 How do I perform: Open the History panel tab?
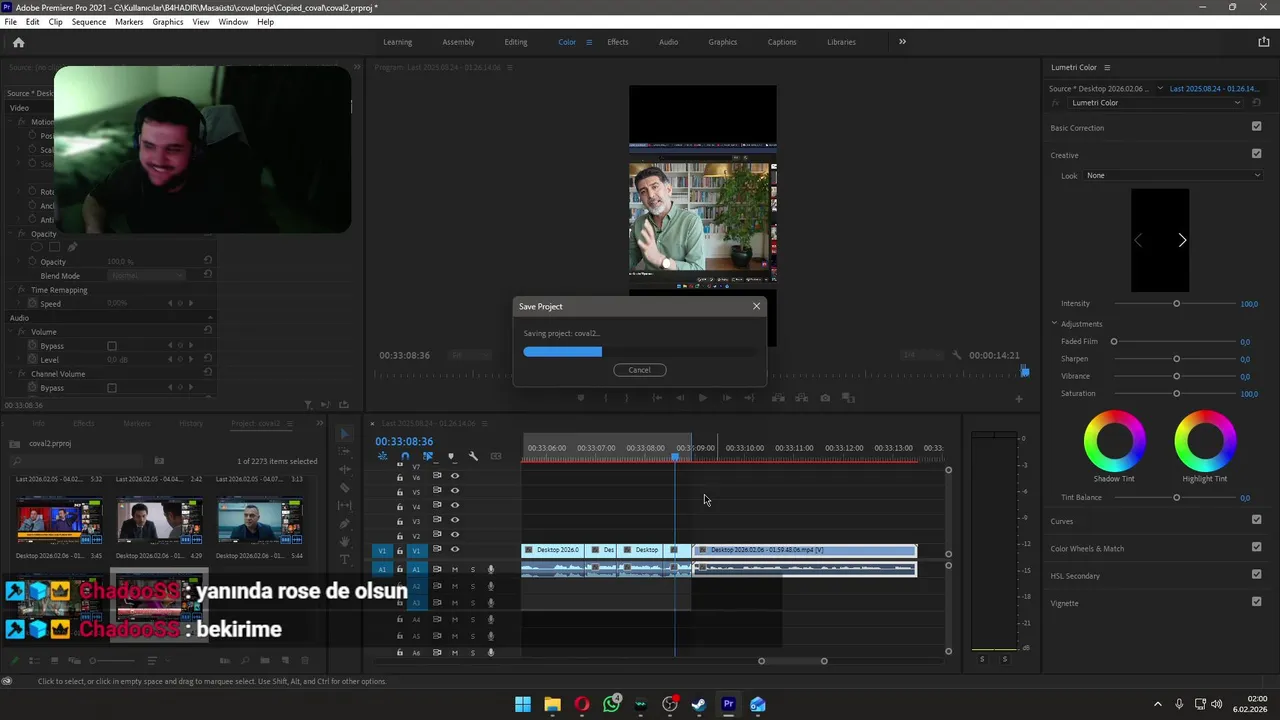pyautogui.click(x=191, y=424)
